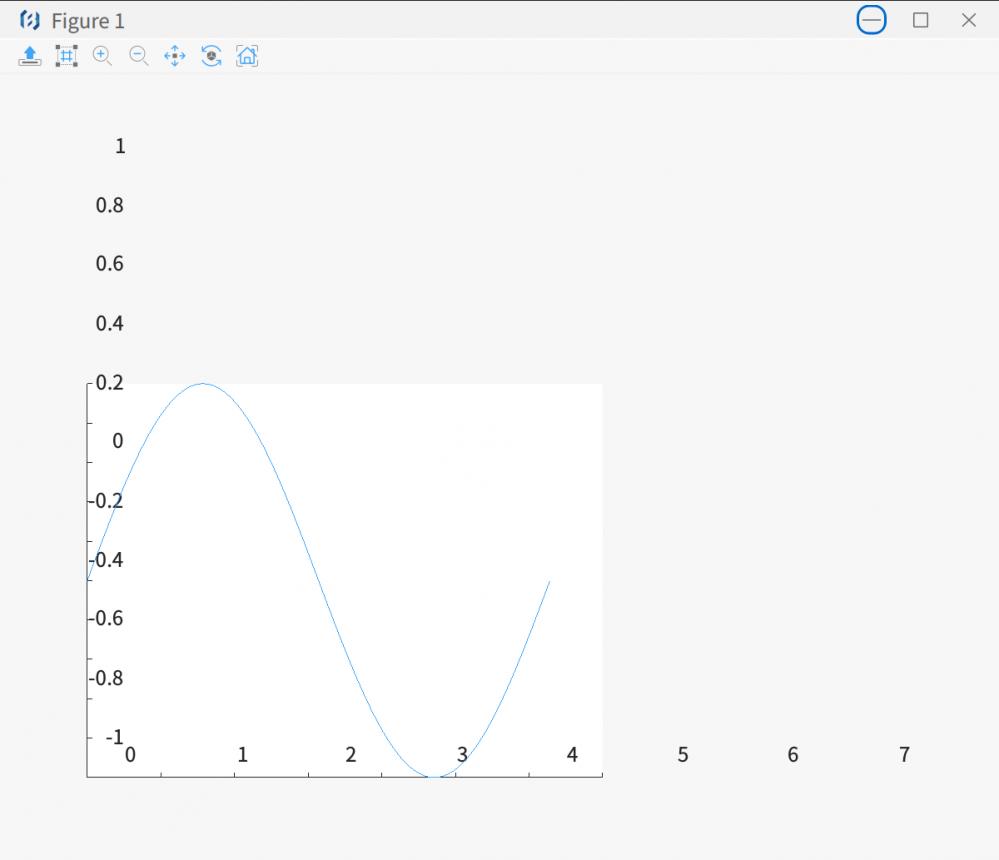999x860 pixels.
Task: Maximize the Figure 1 window
Action: pyautogui.click(x=921, y=20)
